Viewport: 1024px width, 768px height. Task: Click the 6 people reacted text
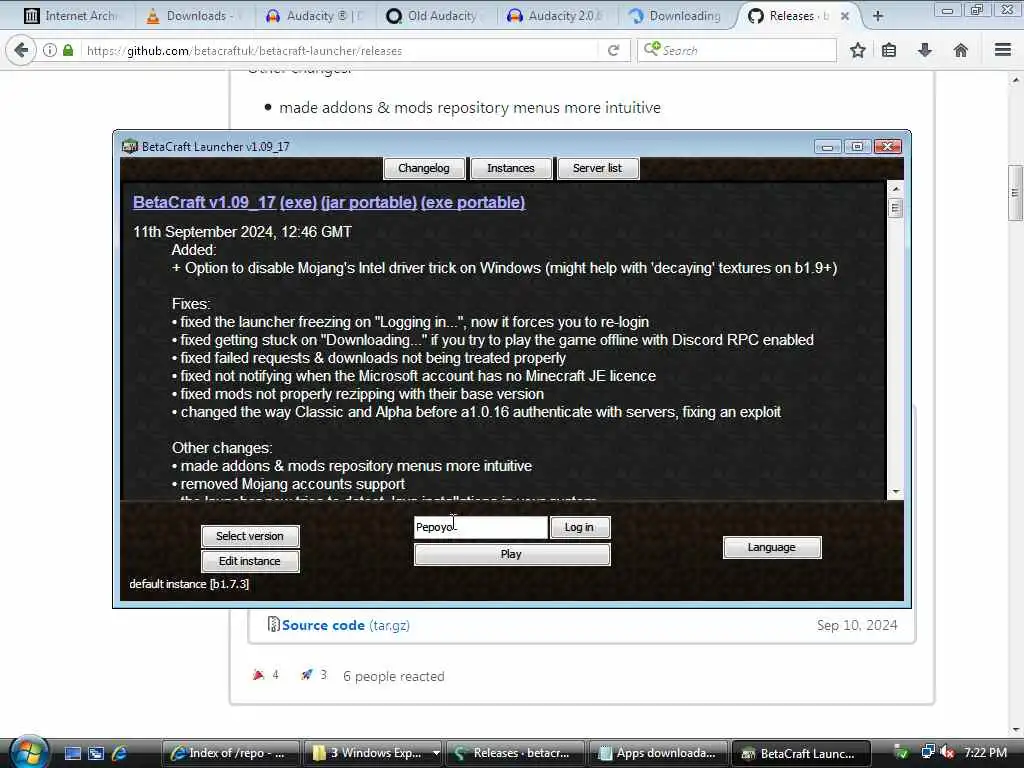pyautogui.click(x=394, y=677)
